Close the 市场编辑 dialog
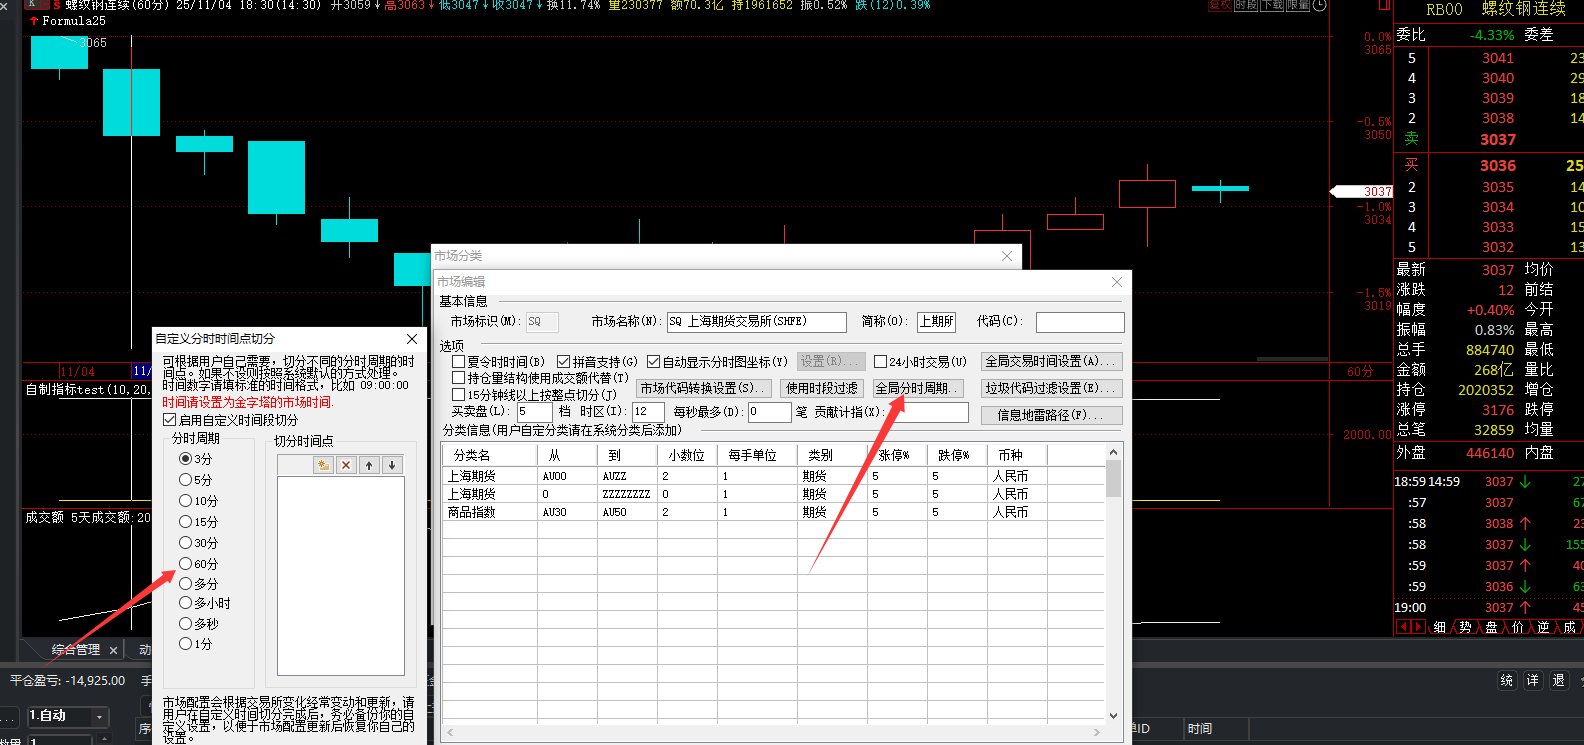 (x=1117, y=282)
